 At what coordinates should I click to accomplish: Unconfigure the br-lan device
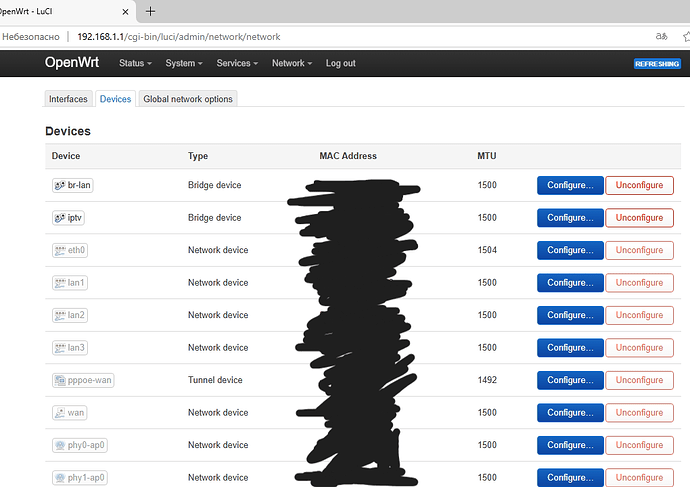[639, 185]
